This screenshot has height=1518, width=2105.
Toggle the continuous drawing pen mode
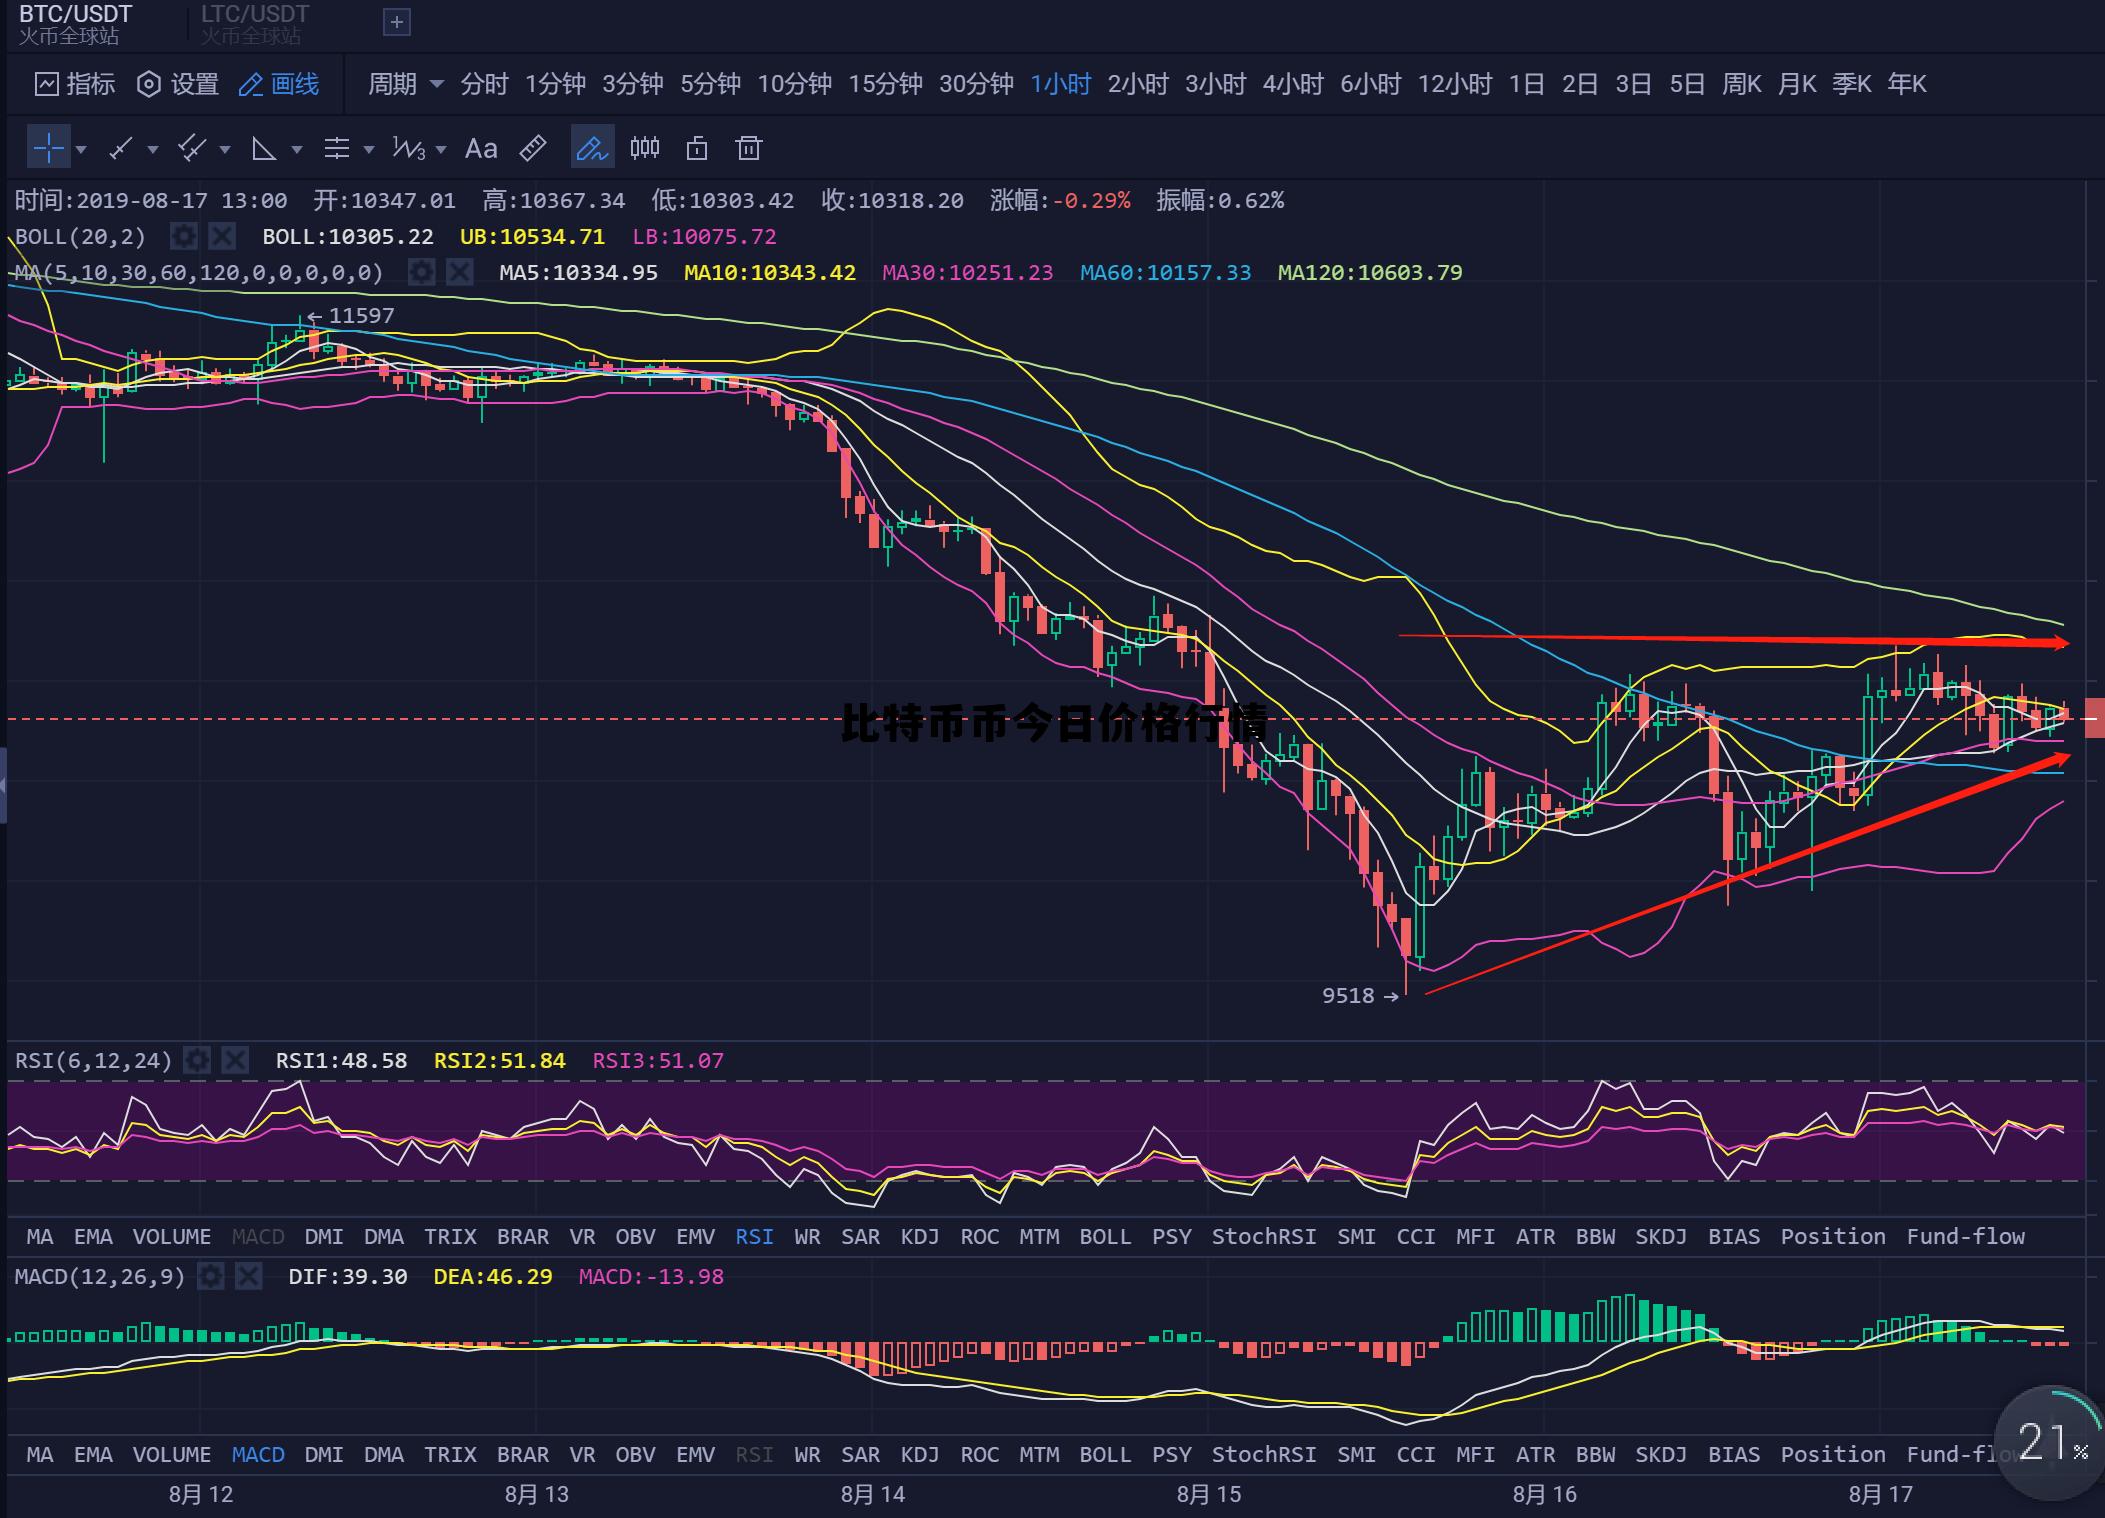[x=592, y=148]
